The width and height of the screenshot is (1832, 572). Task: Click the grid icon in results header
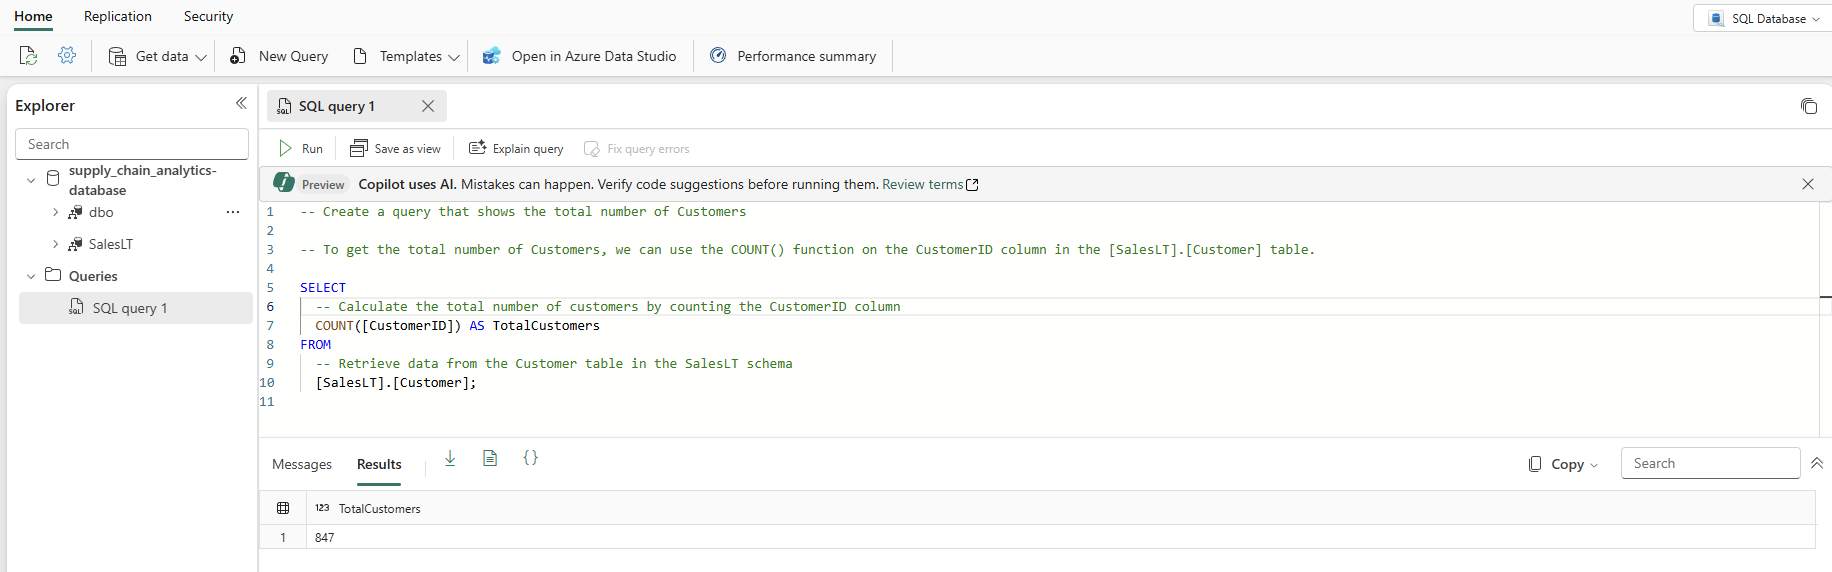tap(283, 508)
